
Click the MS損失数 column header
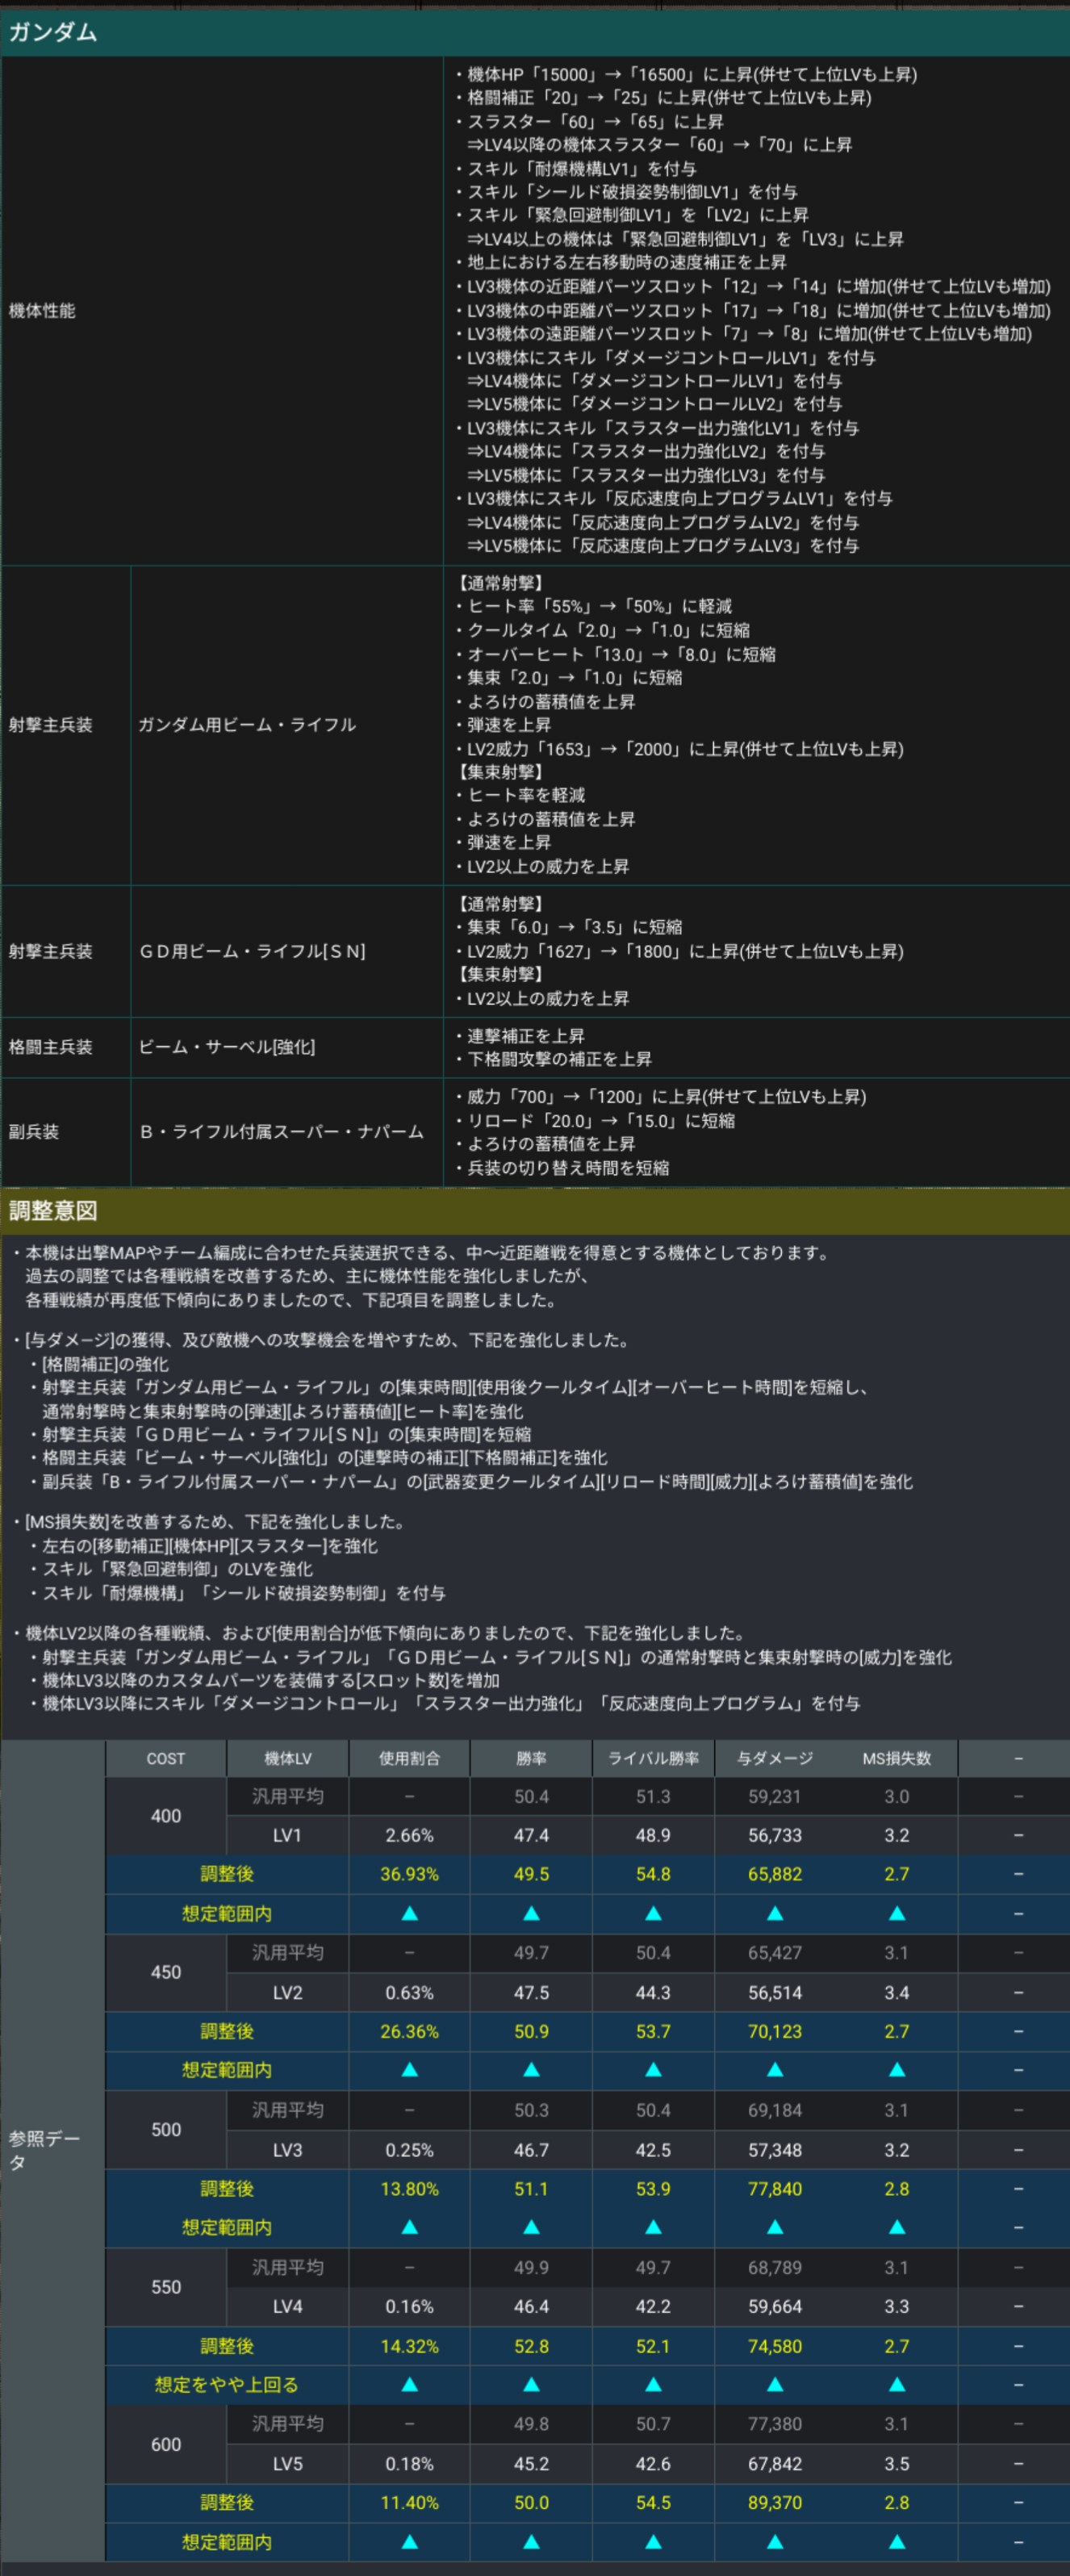[897, 1759]
